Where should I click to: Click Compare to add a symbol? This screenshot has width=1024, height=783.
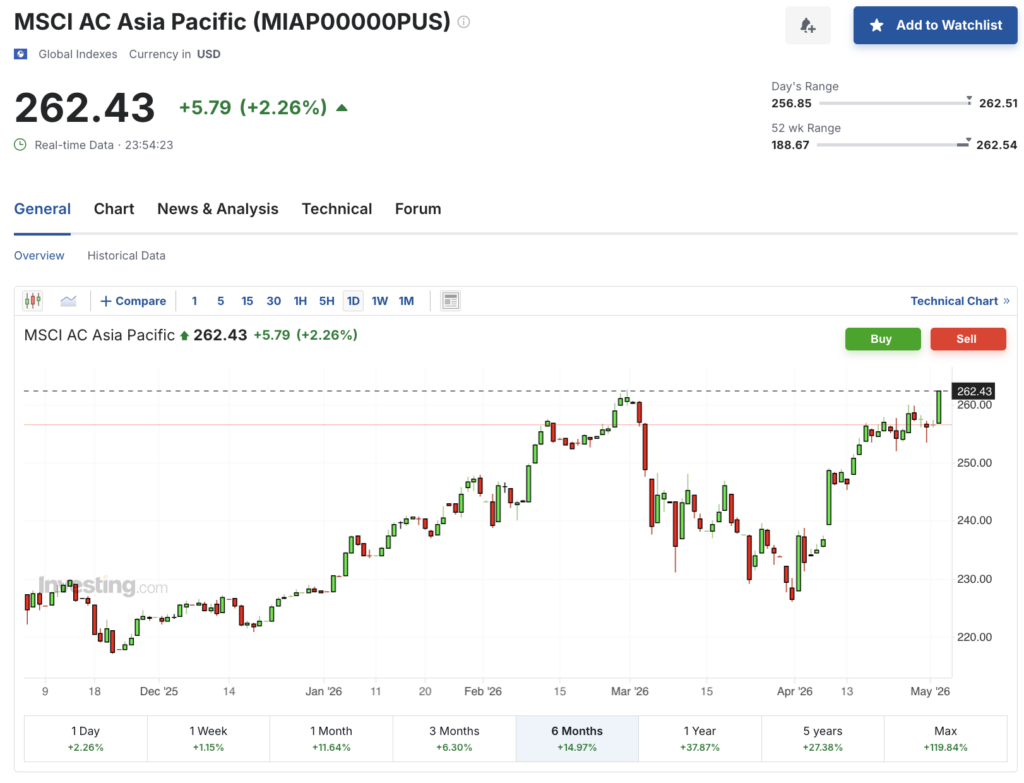133,301
